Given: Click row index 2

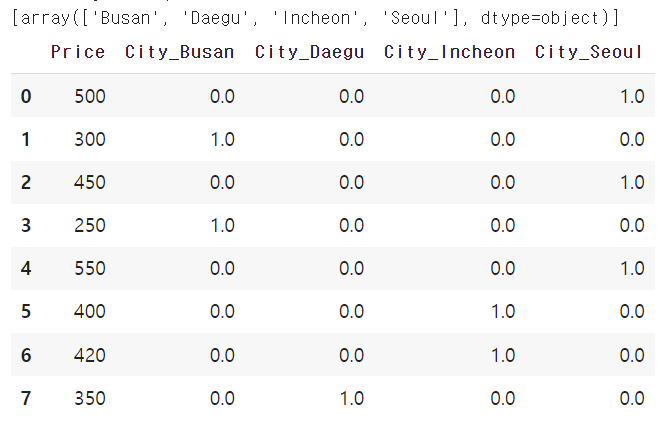Looking at the screenshot, I should click(x=26, y=182).
